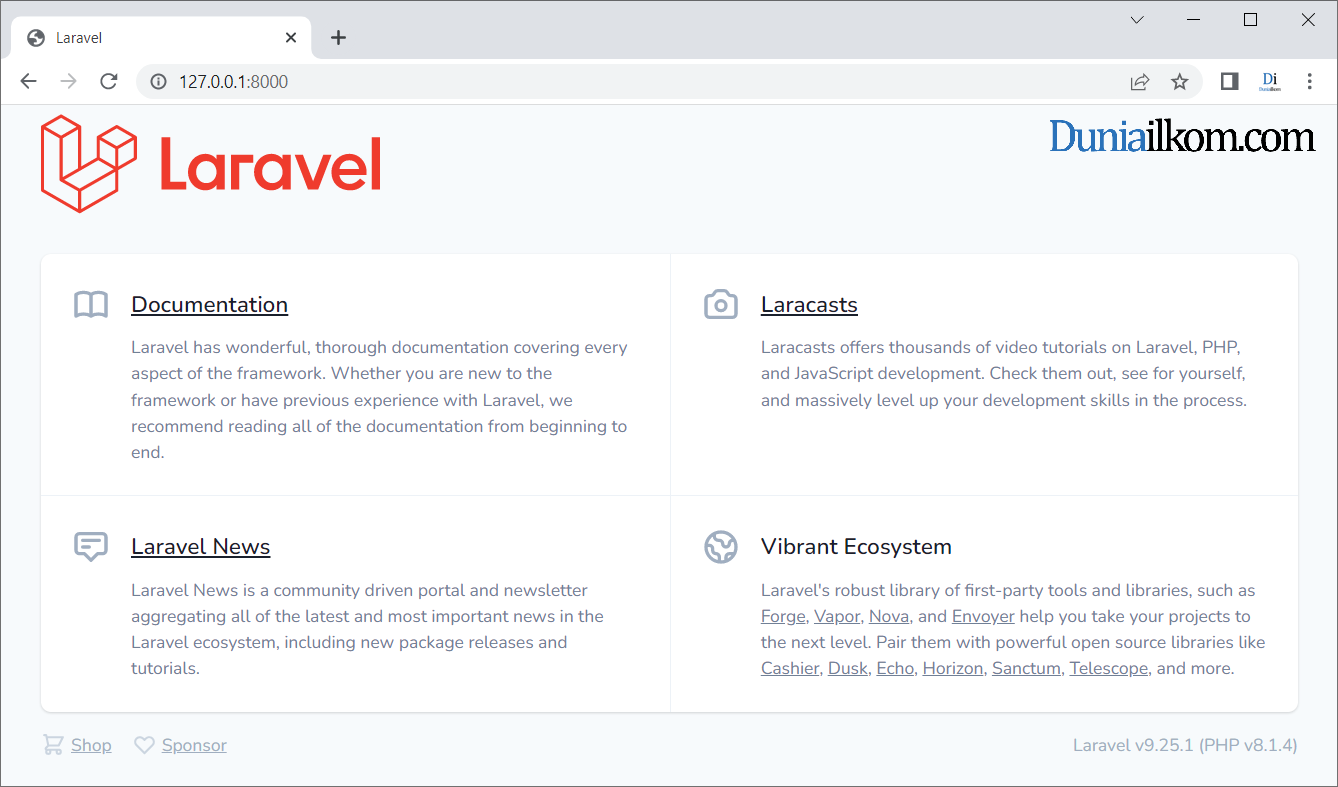
Task: Minimize the browser window
Action: 1194,20
